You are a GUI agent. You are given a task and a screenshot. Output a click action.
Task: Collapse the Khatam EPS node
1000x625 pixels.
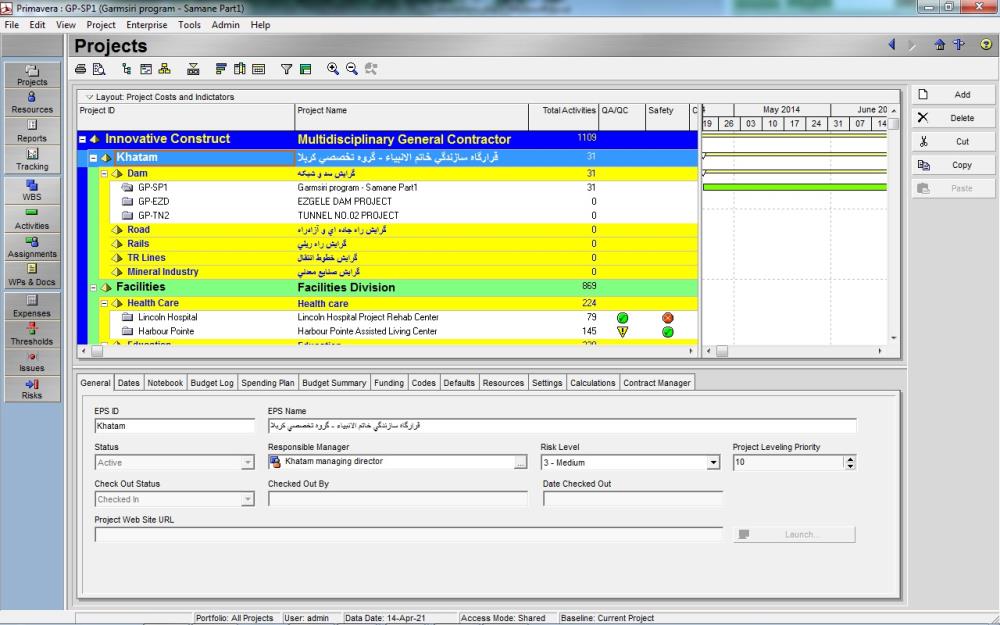tap(93, 158)
